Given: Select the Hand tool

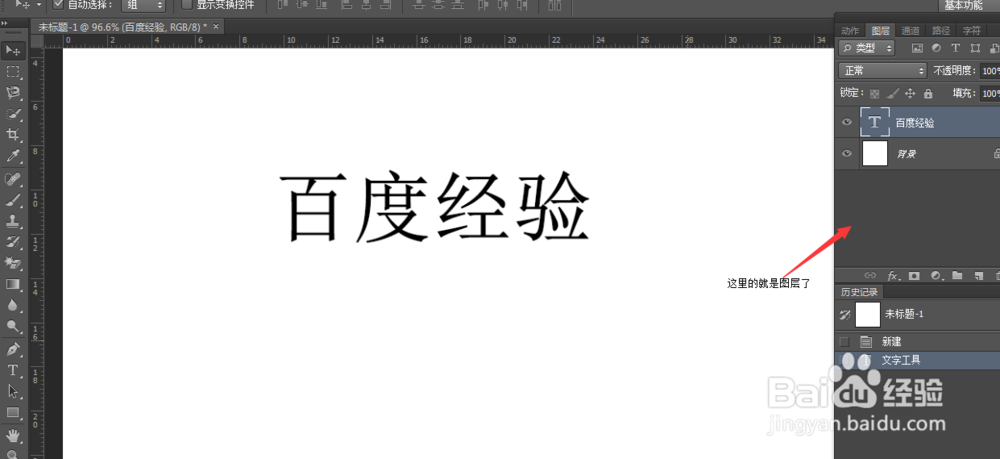Looking at the screenshot, I should (13, 436).
